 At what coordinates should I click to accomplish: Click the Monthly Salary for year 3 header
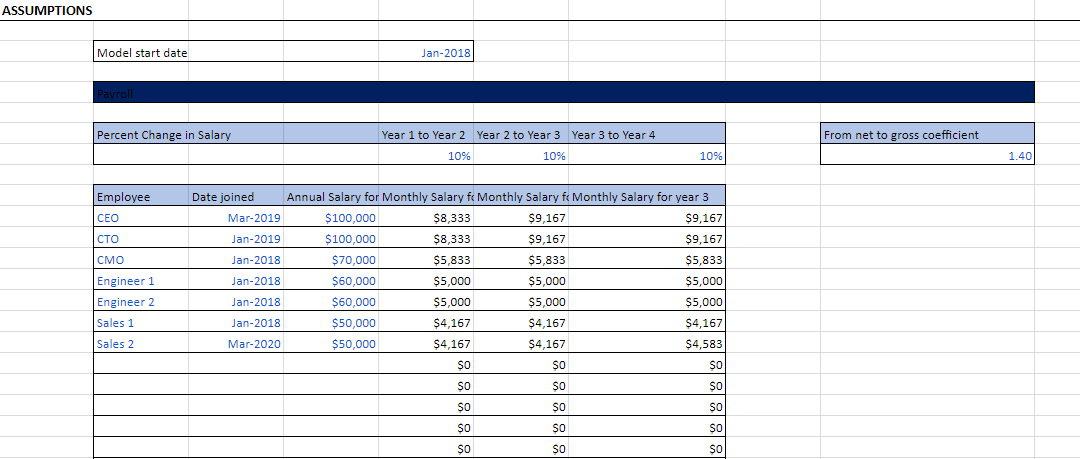tap(647, 197)
